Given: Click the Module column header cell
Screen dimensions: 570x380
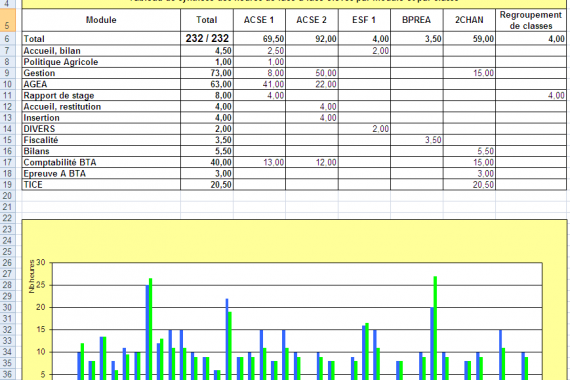Looking at the screenshot, I should click(101, 20).
